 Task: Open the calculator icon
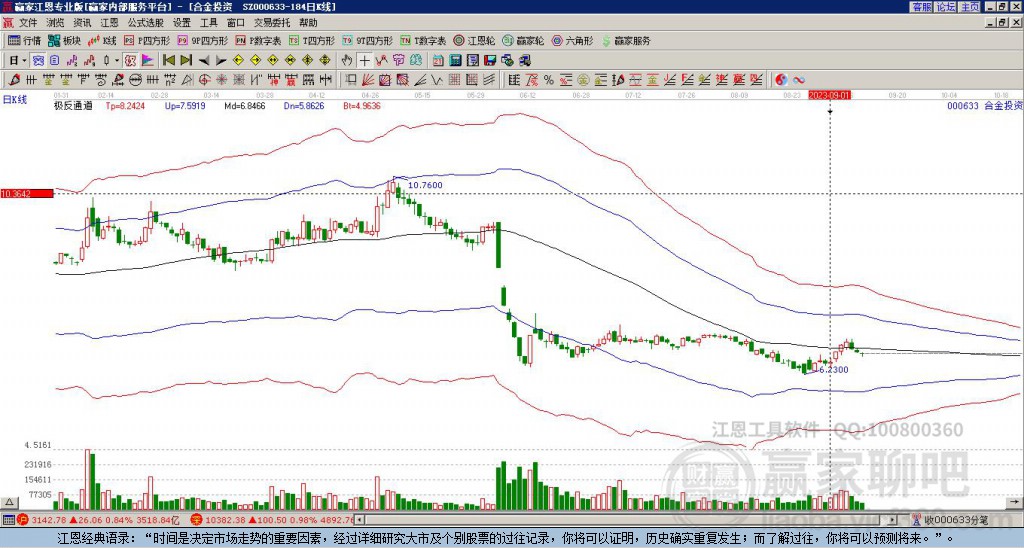(455, 61)
